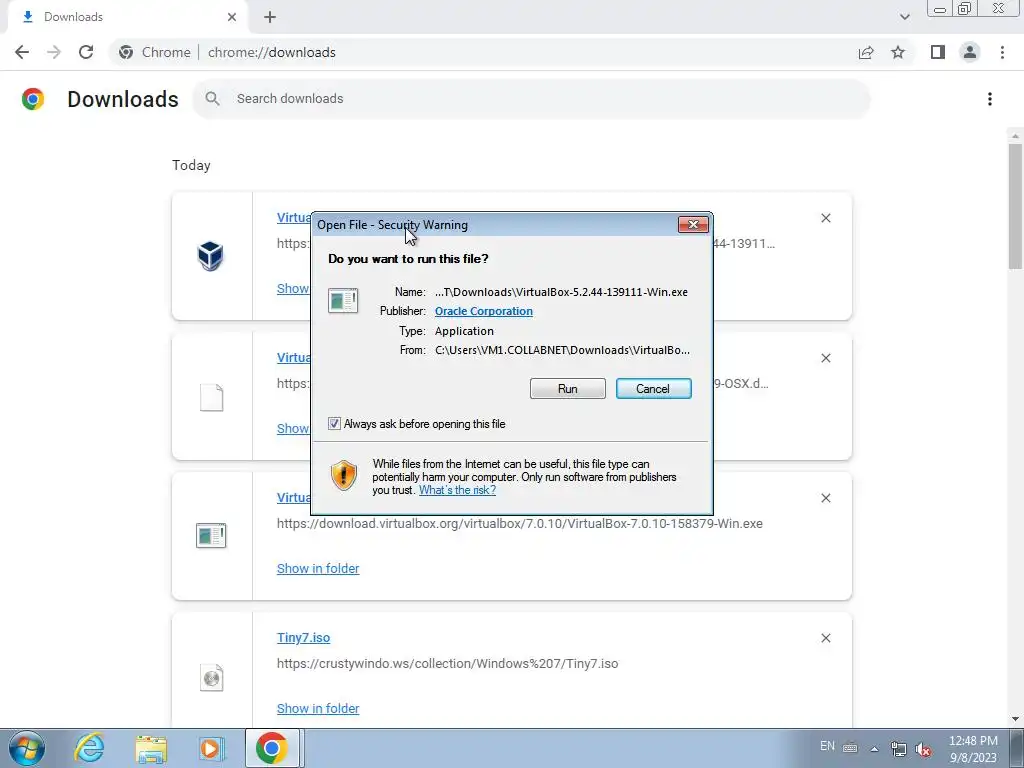Remove the first VirtualBox download from list
The width and height of the screenshot is (1024, 768).
coord(825,218)
